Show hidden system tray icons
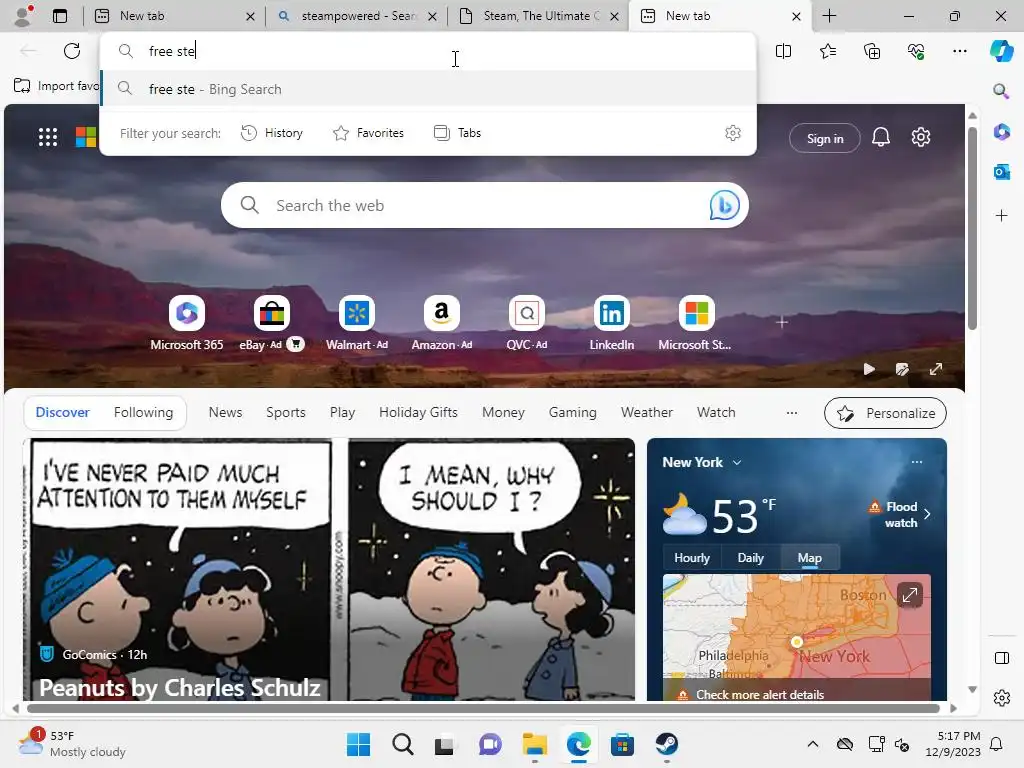1024x768 pixels. [812, 744]
